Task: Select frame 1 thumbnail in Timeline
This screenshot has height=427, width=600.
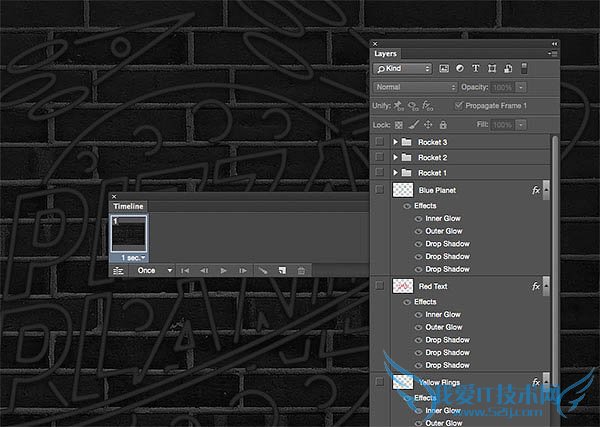Action: tap(128, 238)
